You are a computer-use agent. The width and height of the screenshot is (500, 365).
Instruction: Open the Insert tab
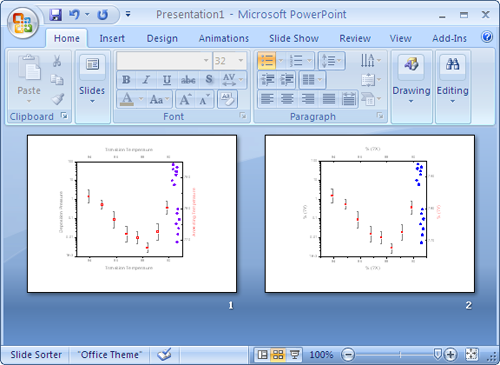(112, 39)
